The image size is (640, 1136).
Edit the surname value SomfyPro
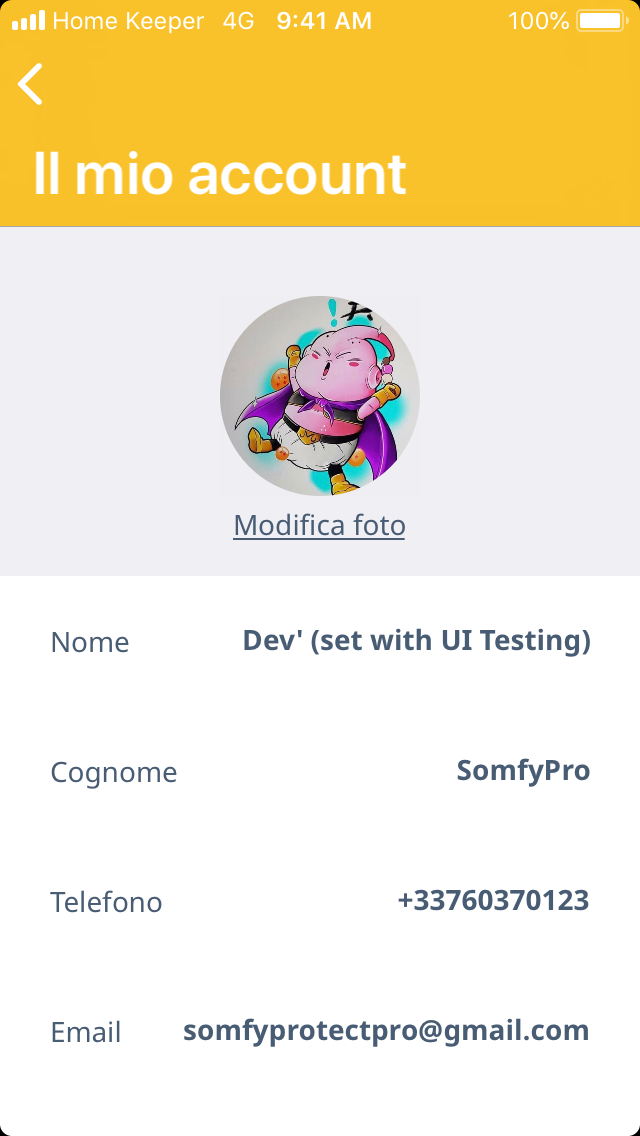[x=523, y=771]
